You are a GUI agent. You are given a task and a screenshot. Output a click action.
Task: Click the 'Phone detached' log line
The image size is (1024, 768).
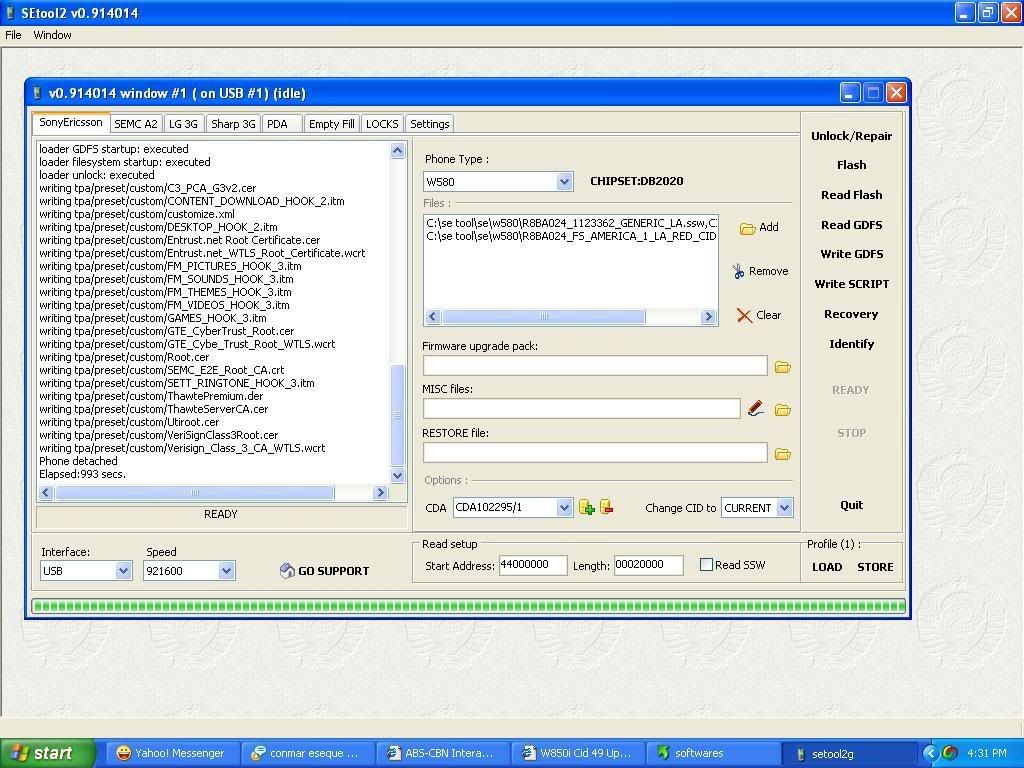(x=78, y=461)
